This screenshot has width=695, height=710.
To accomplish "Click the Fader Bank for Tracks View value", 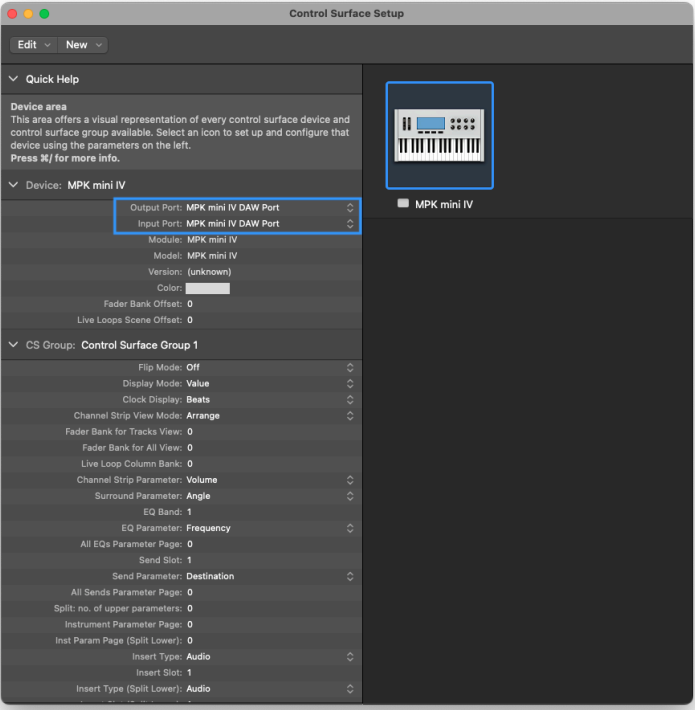I will 190,432.
